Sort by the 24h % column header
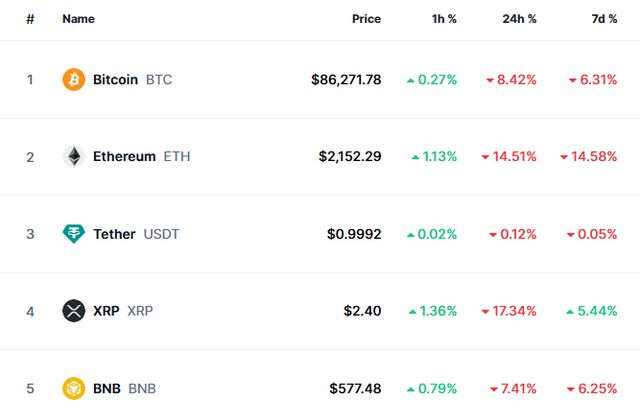The width and height of the screenshot is (640, 420). pos(519,19)
